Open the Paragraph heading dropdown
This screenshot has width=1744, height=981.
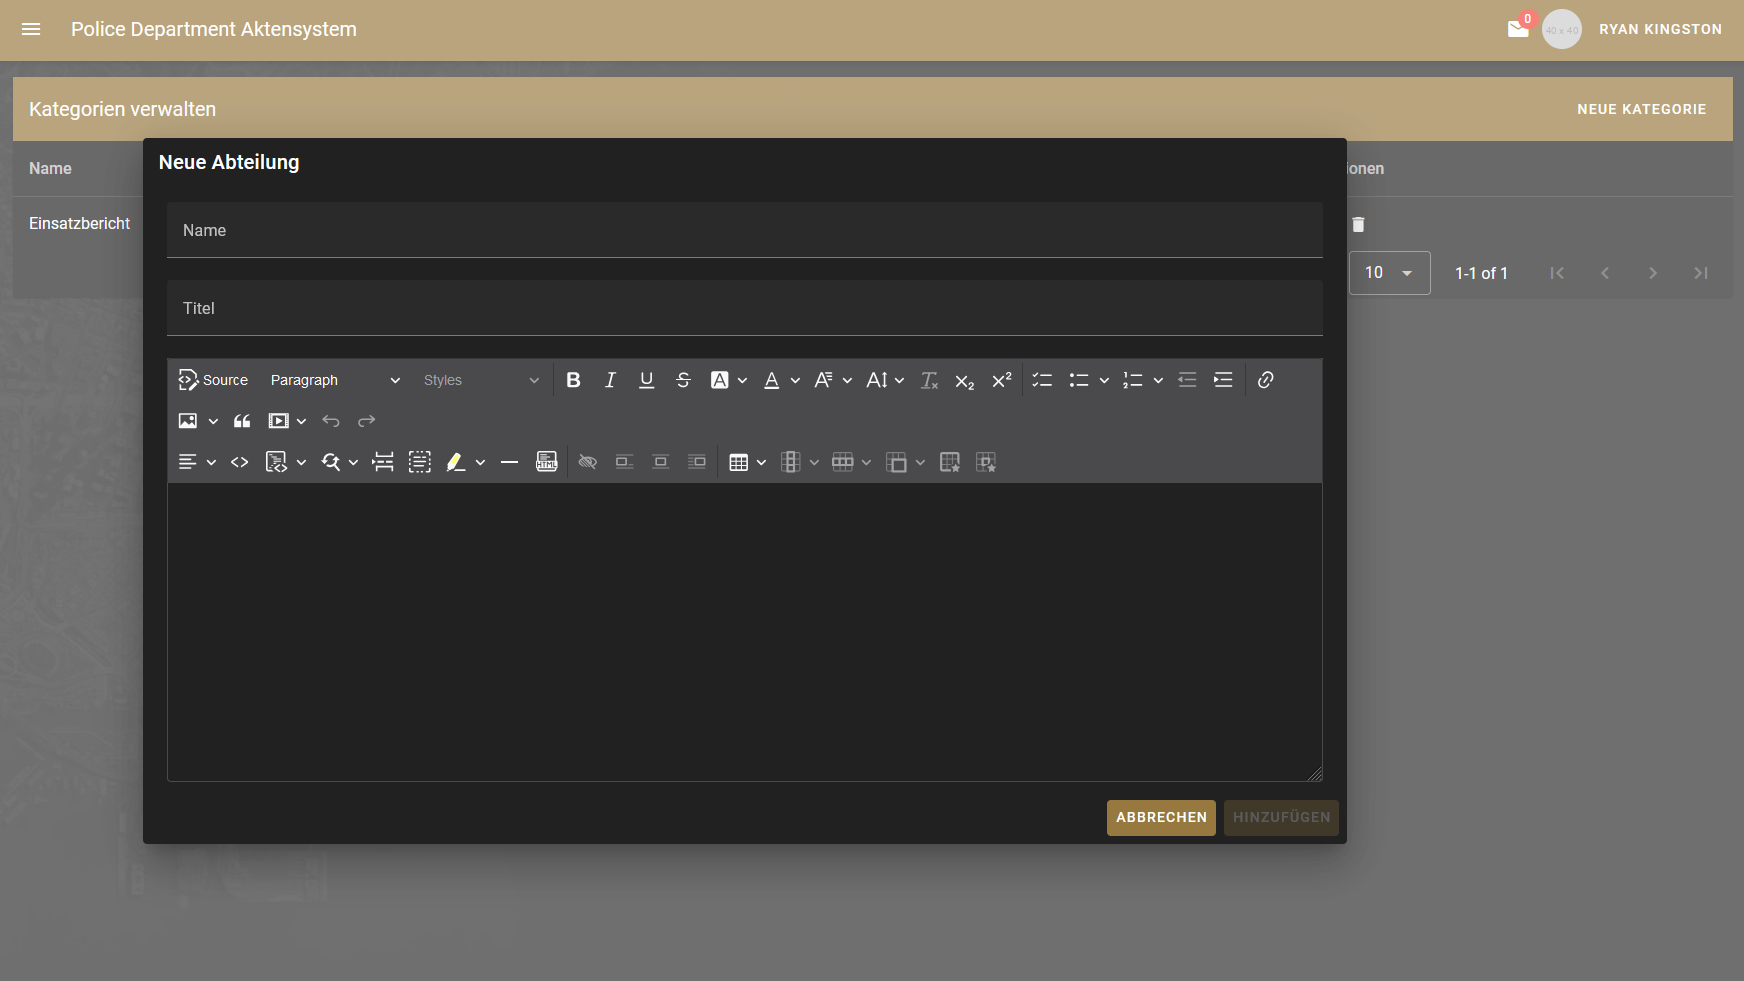click(335, 380)
